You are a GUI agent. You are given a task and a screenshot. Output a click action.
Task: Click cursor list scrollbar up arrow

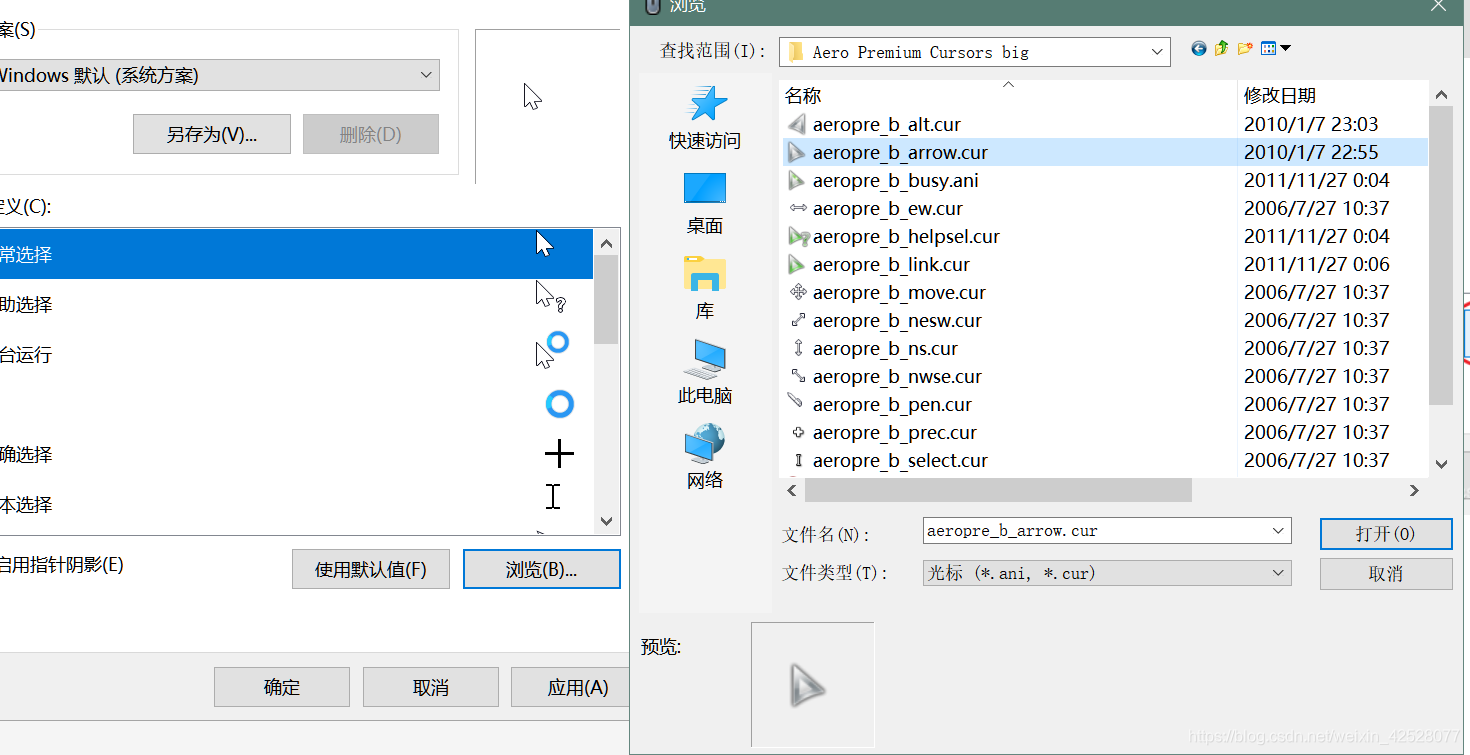tap(606, 242)
